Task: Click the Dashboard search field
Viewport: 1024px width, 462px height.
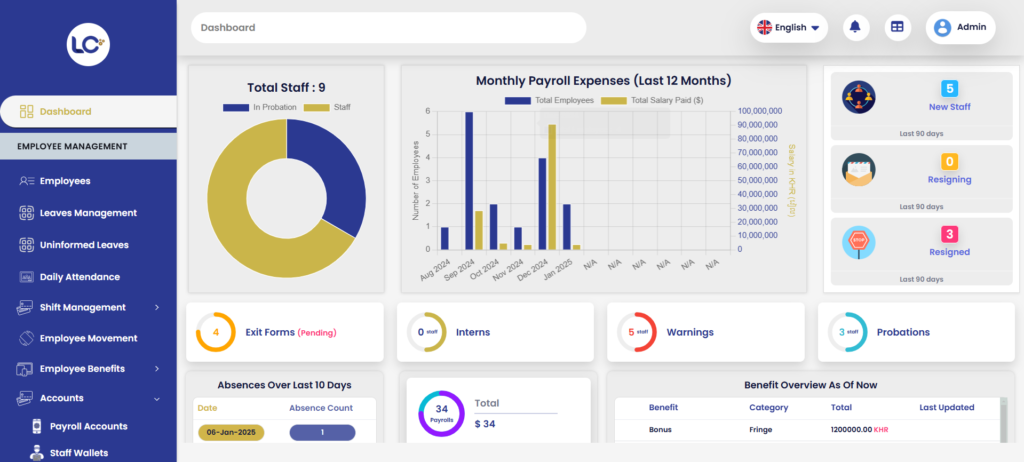Action: [388, 28]
